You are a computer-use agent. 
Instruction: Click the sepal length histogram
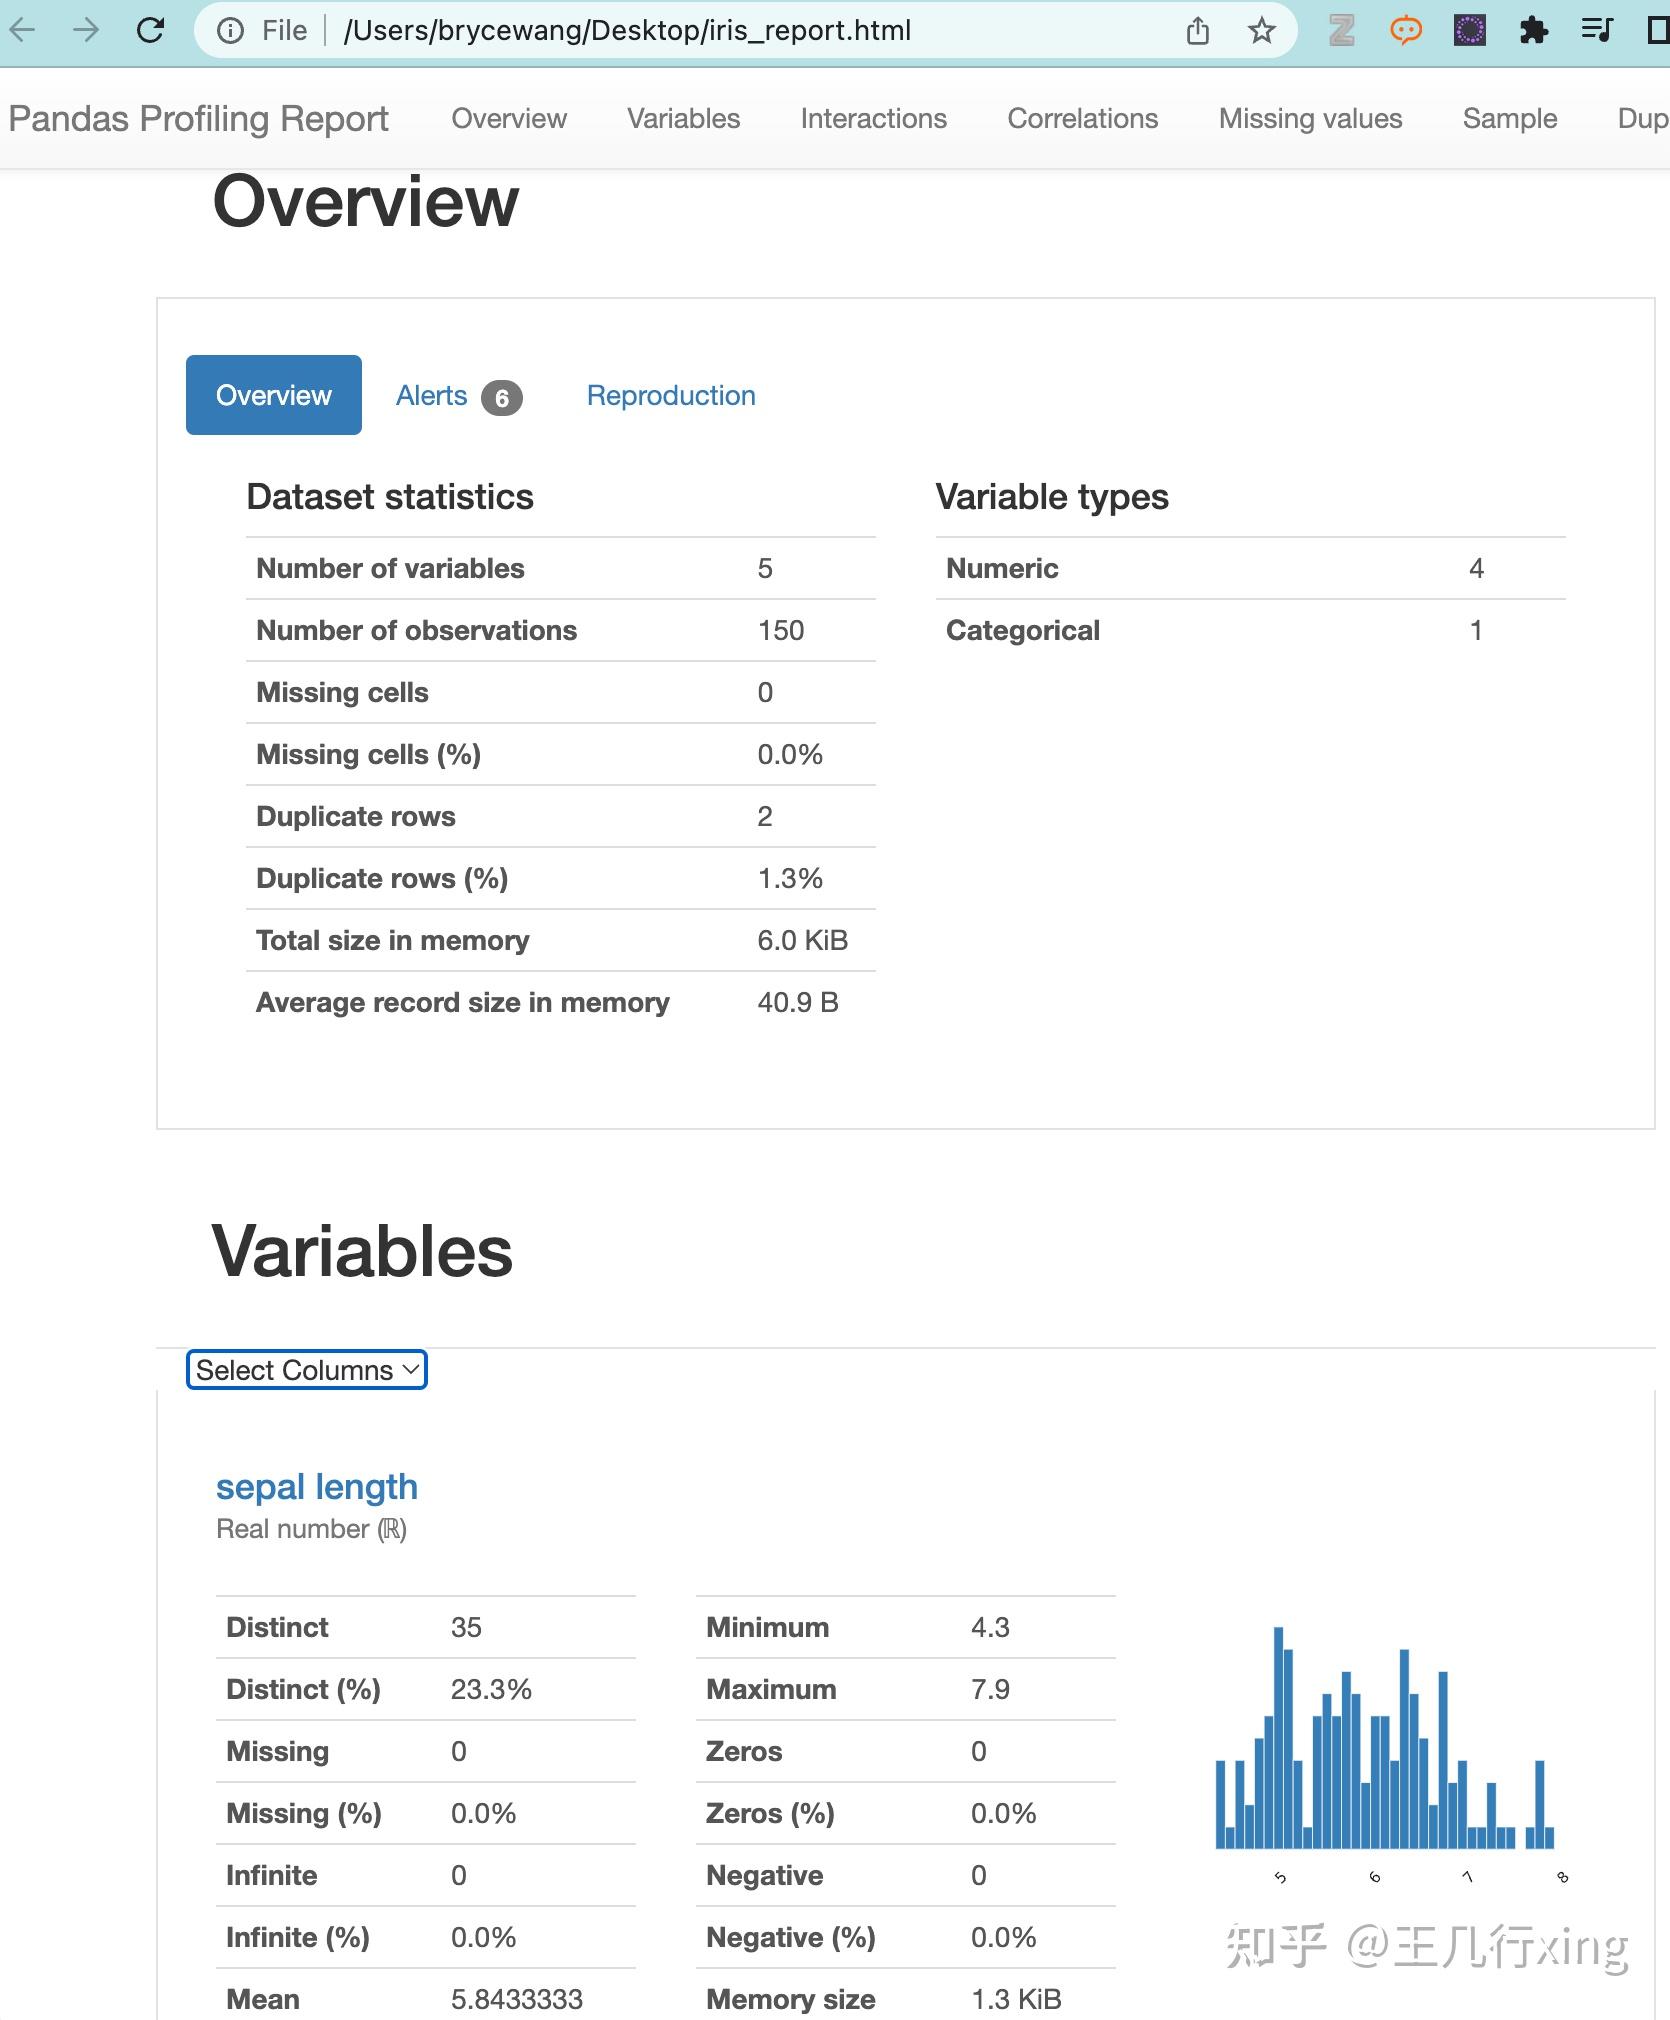(1386, 1751)
